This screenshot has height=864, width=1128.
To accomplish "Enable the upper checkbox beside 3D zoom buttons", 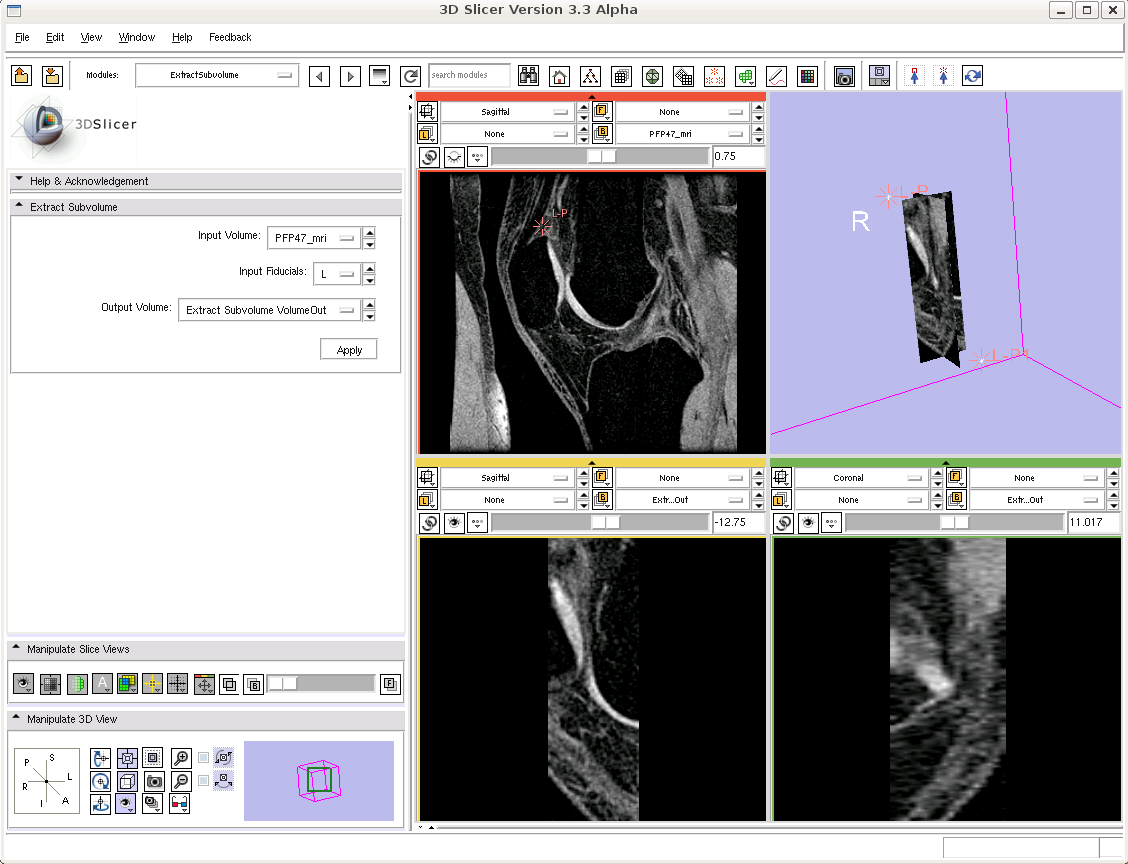I will (x=204, y=757).
